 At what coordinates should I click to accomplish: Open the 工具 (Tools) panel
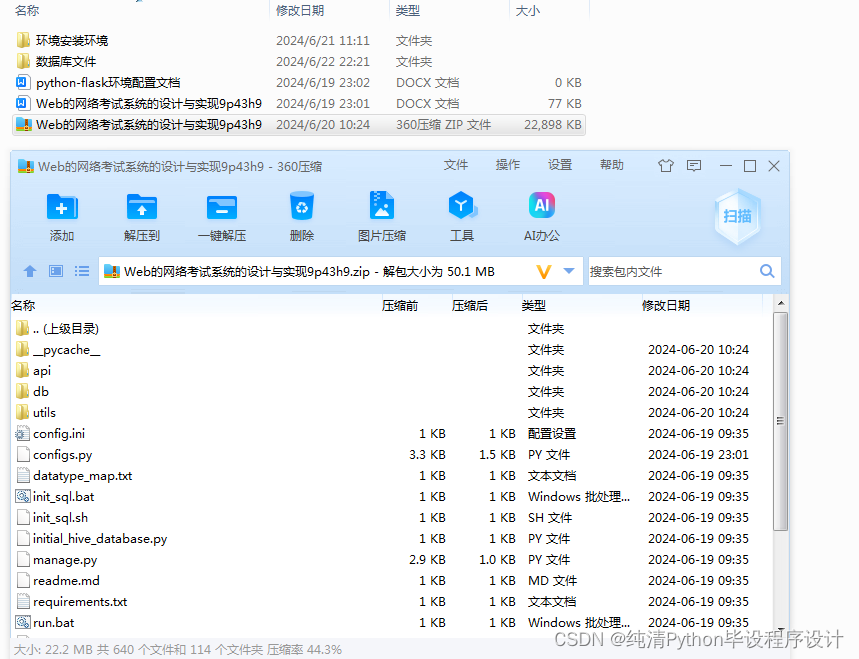tap(462, 215)
